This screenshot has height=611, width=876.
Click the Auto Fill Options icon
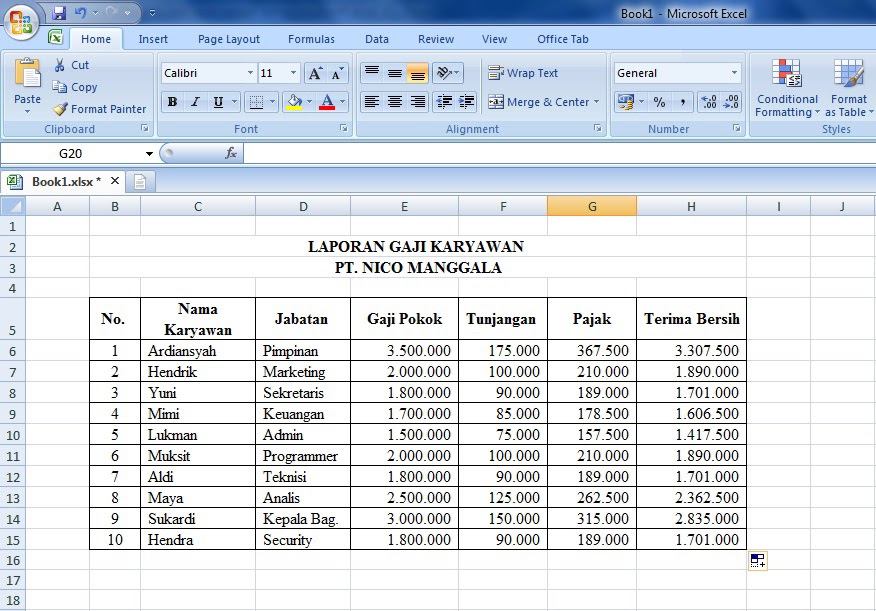point(758,561)
